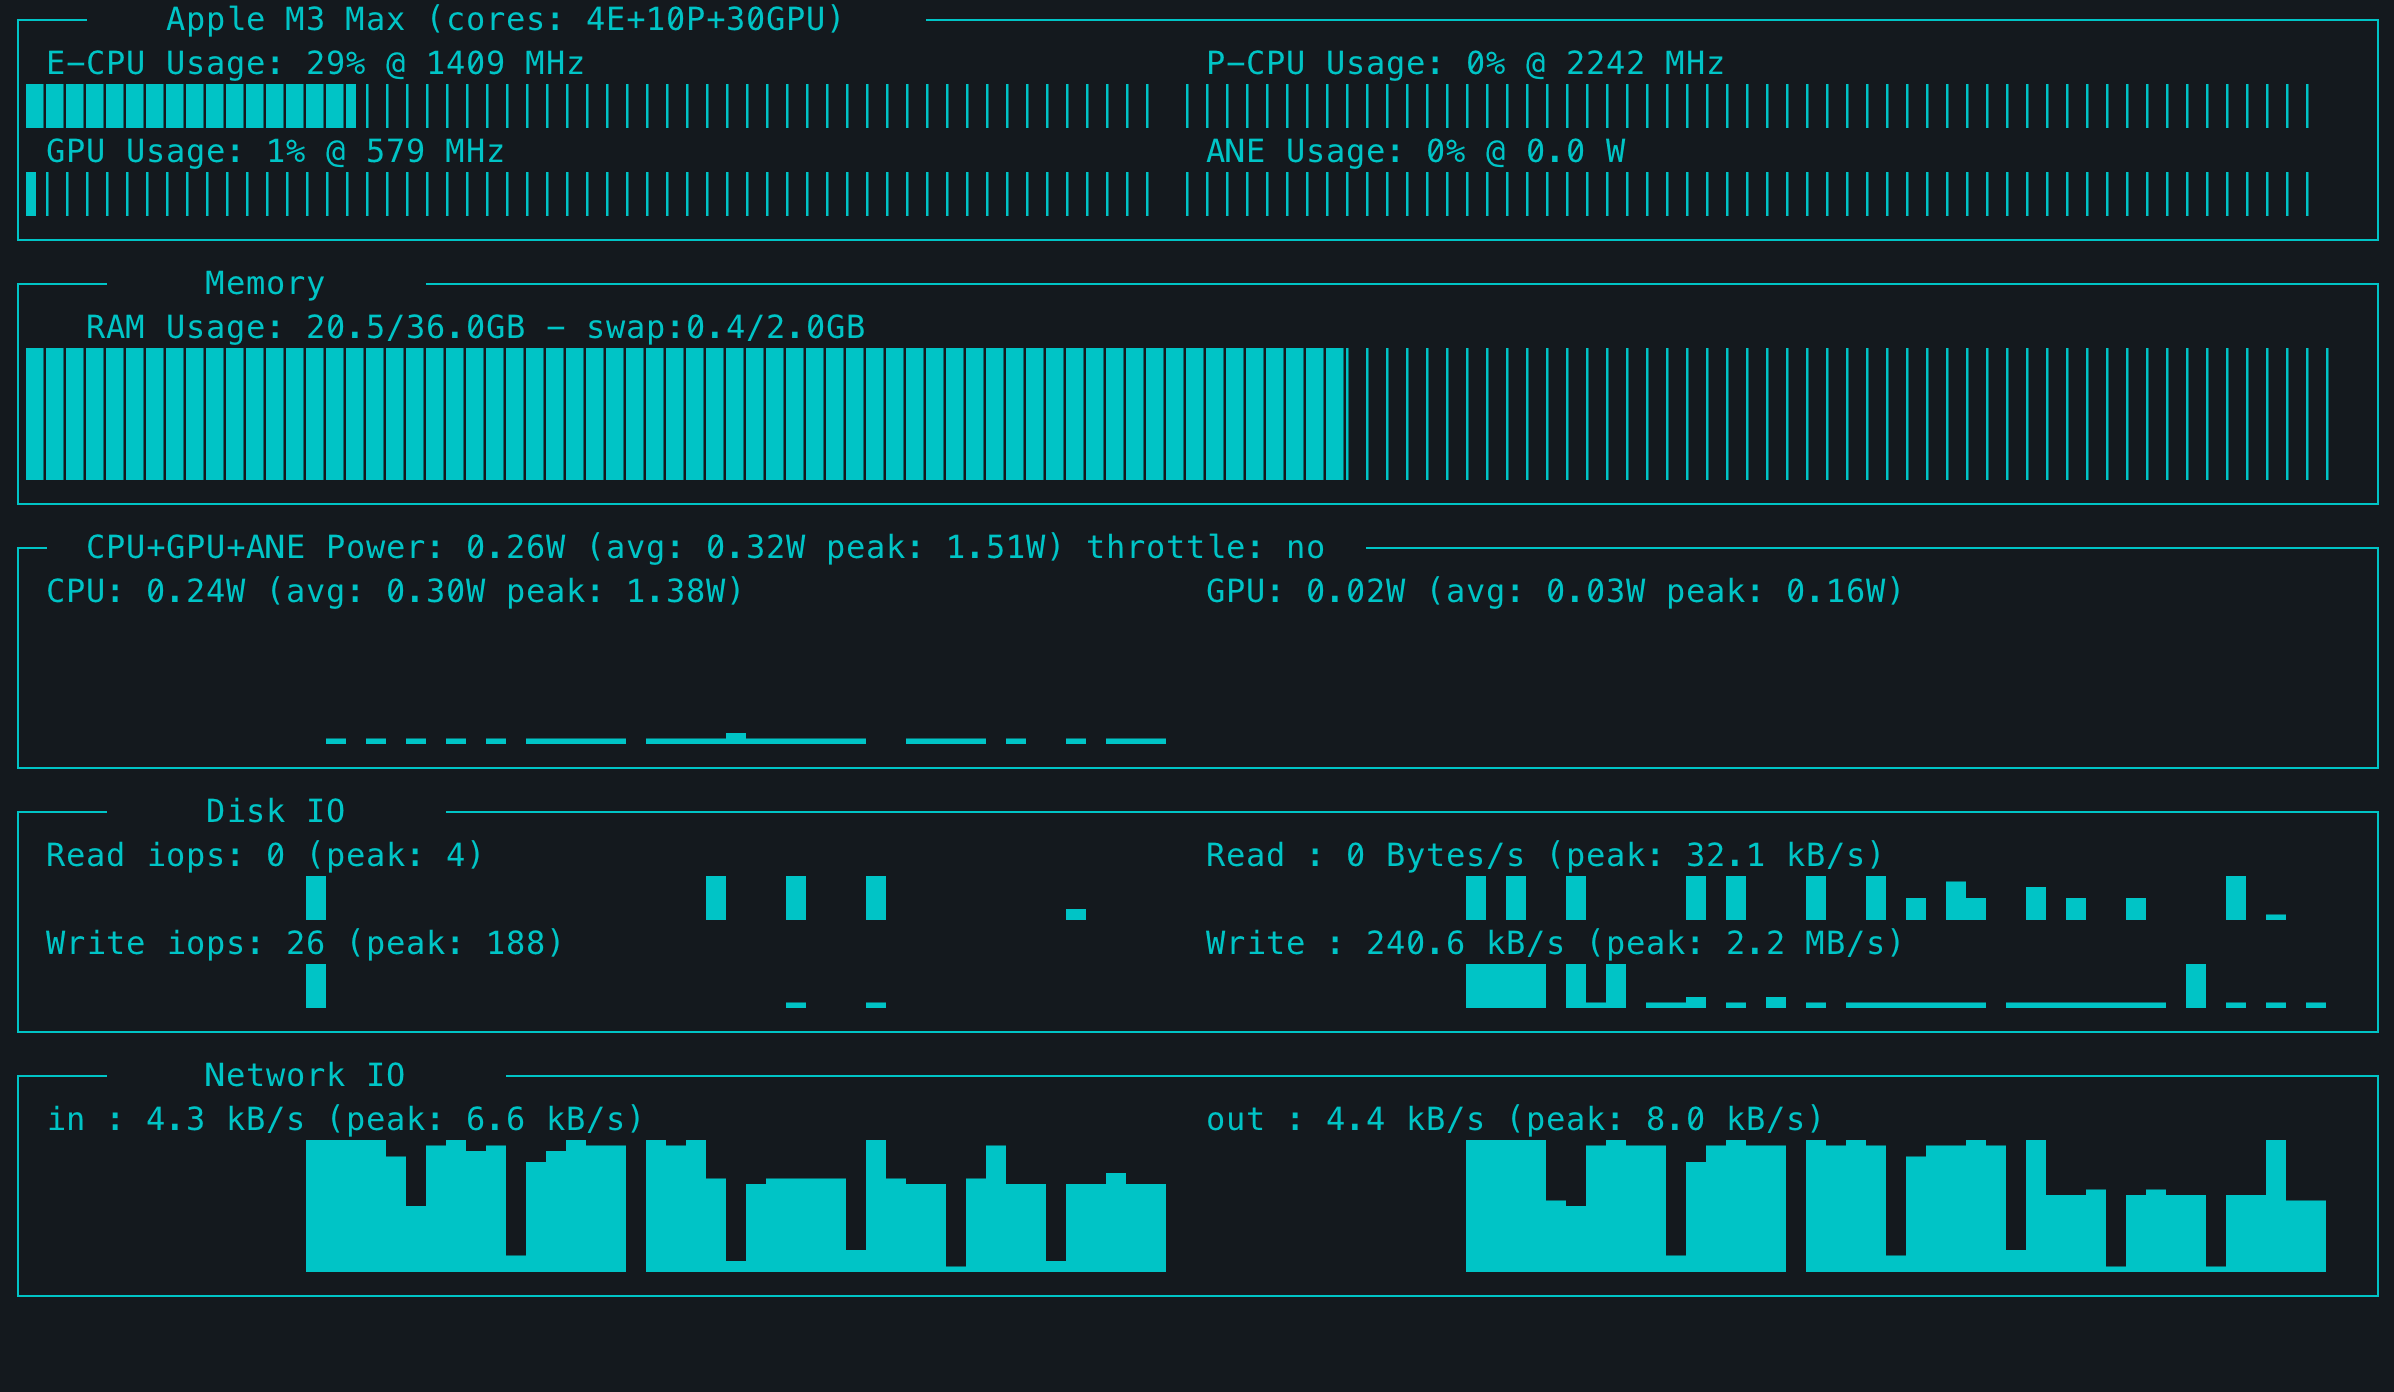
Task: Click the throttle: no status text
Action: coord(1205,548)
